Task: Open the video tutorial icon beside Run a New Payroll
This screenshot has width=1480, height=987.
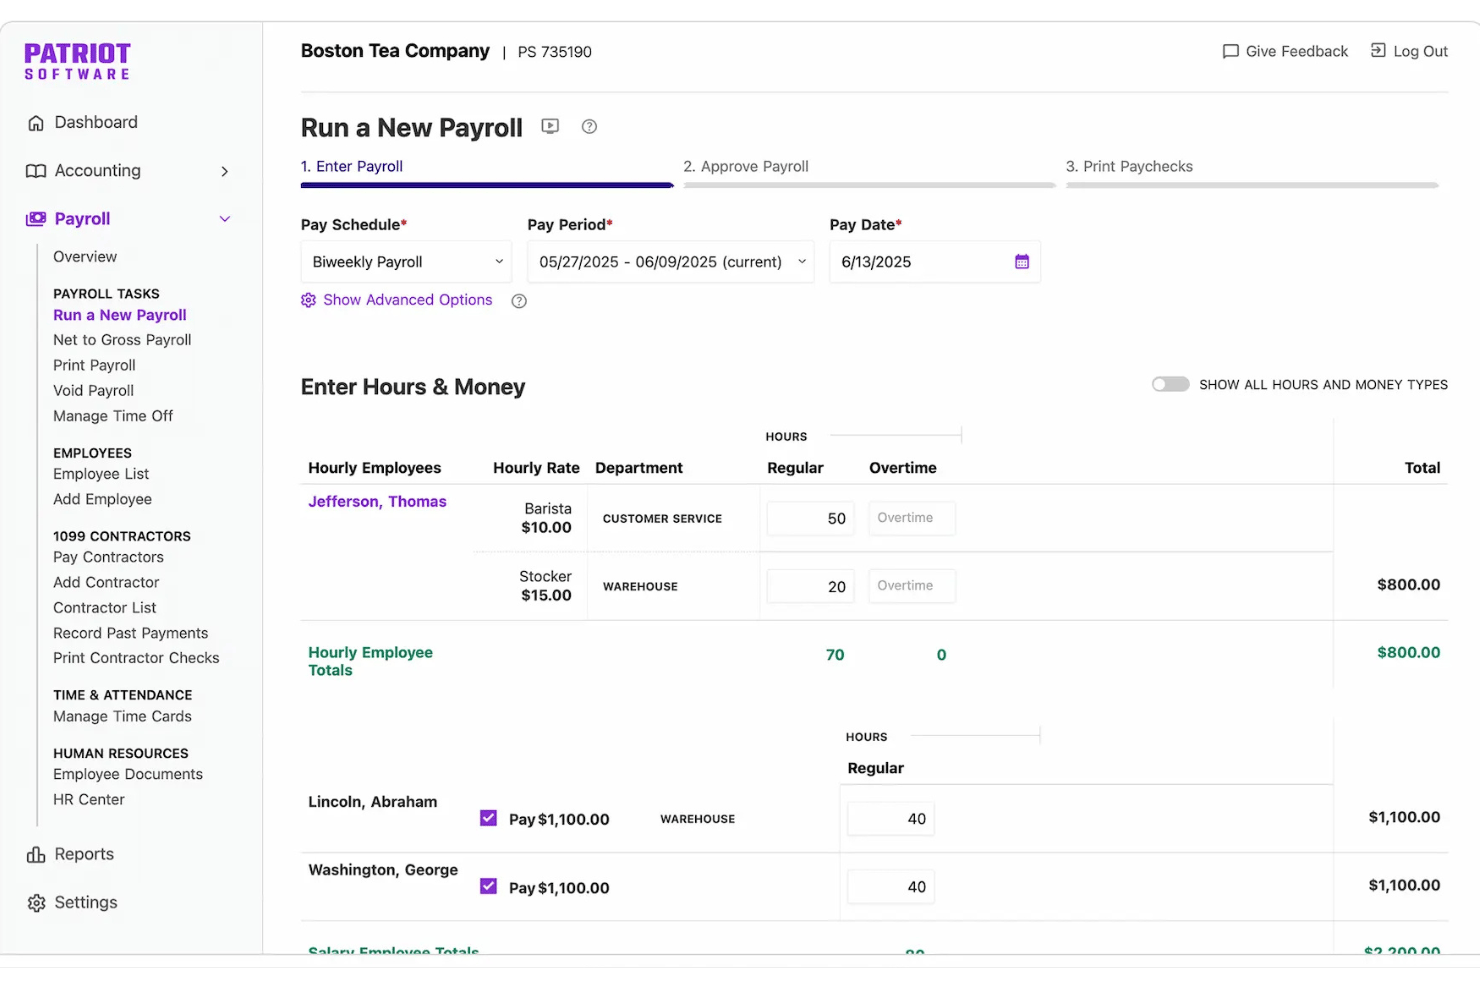Action: 550,126
